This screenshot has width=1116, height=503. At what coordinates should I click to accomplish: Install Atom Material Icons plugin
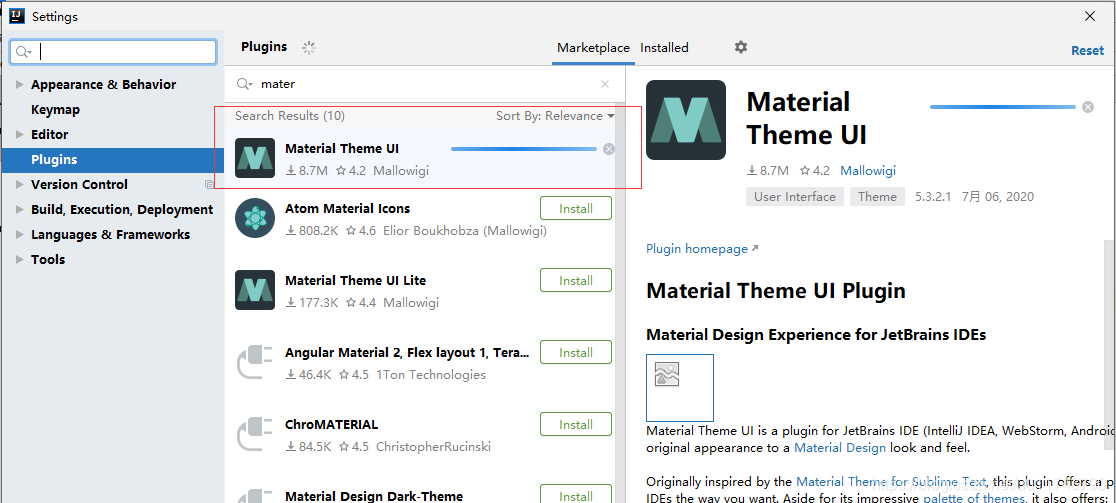click(x=576, y=208)
